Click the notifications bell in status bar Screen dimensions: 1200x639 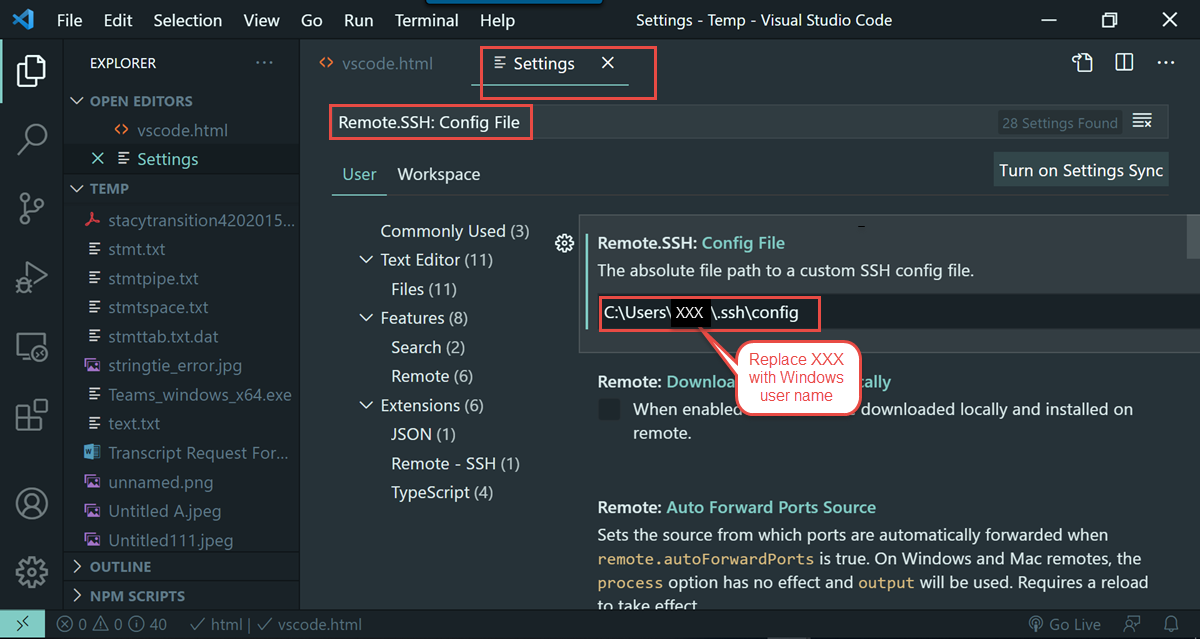tap(1171, 623)
